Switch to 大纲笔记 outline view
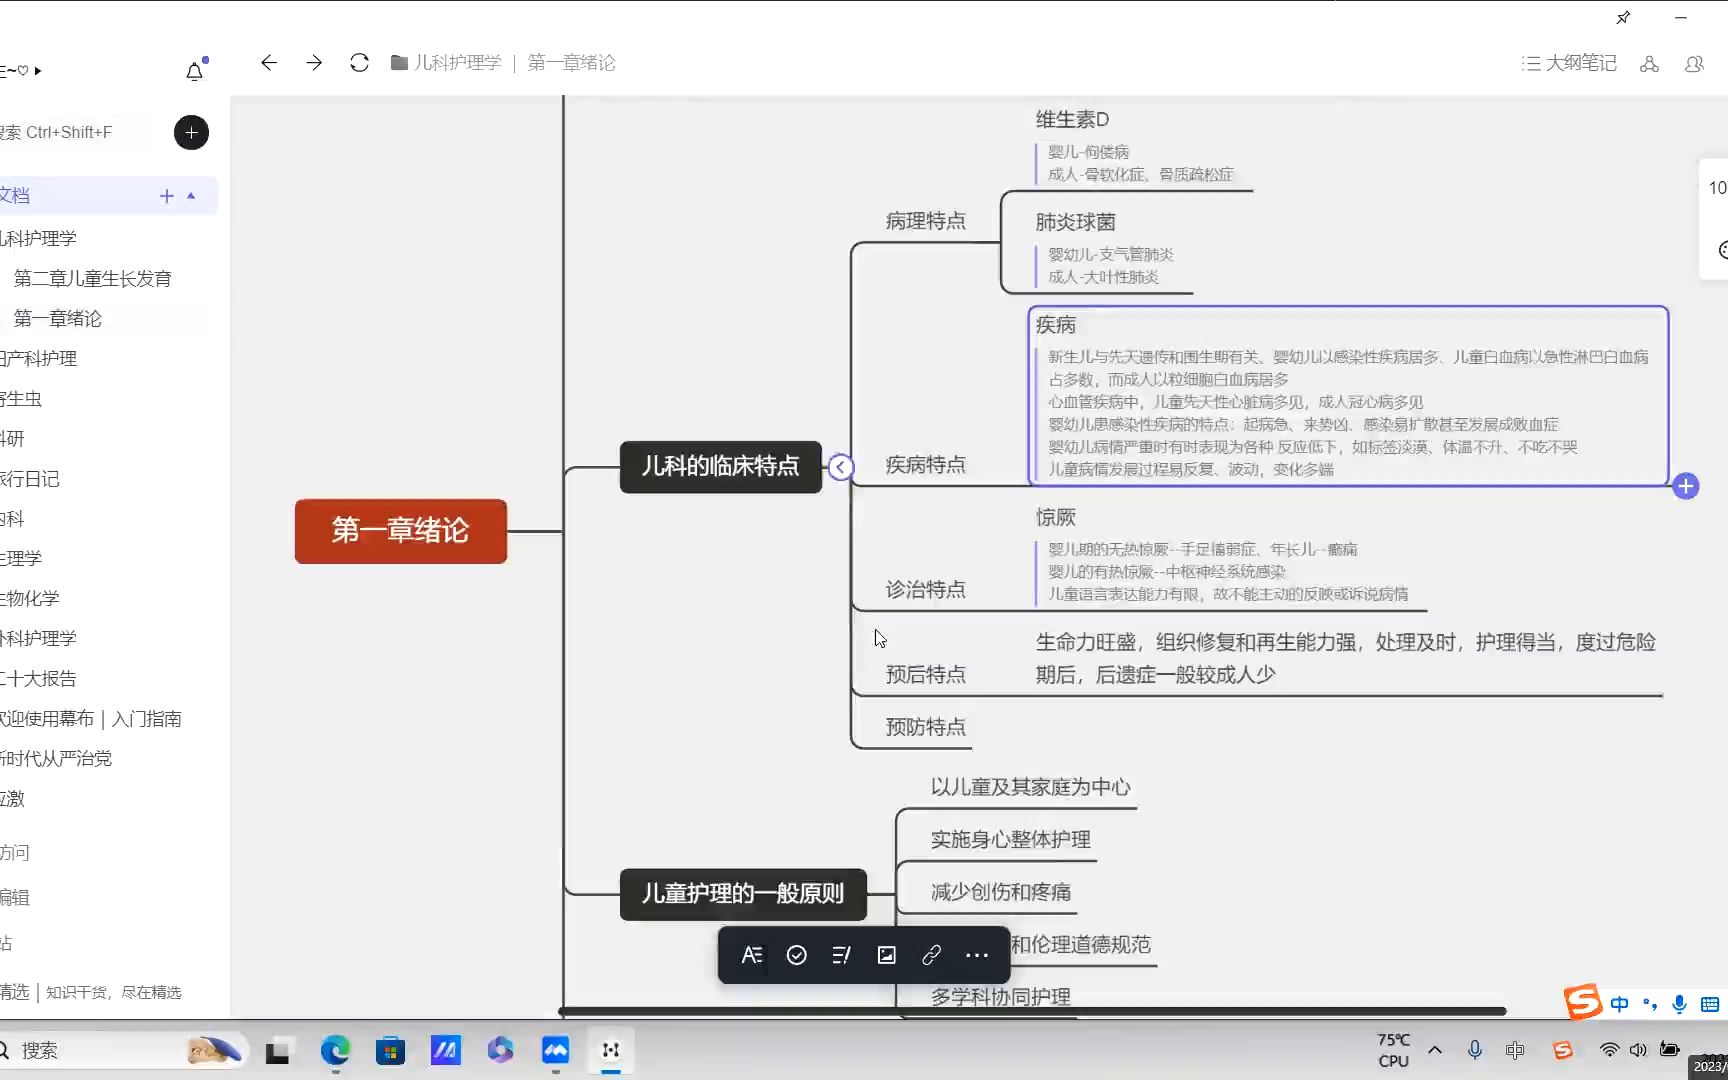 point(1568,63)
